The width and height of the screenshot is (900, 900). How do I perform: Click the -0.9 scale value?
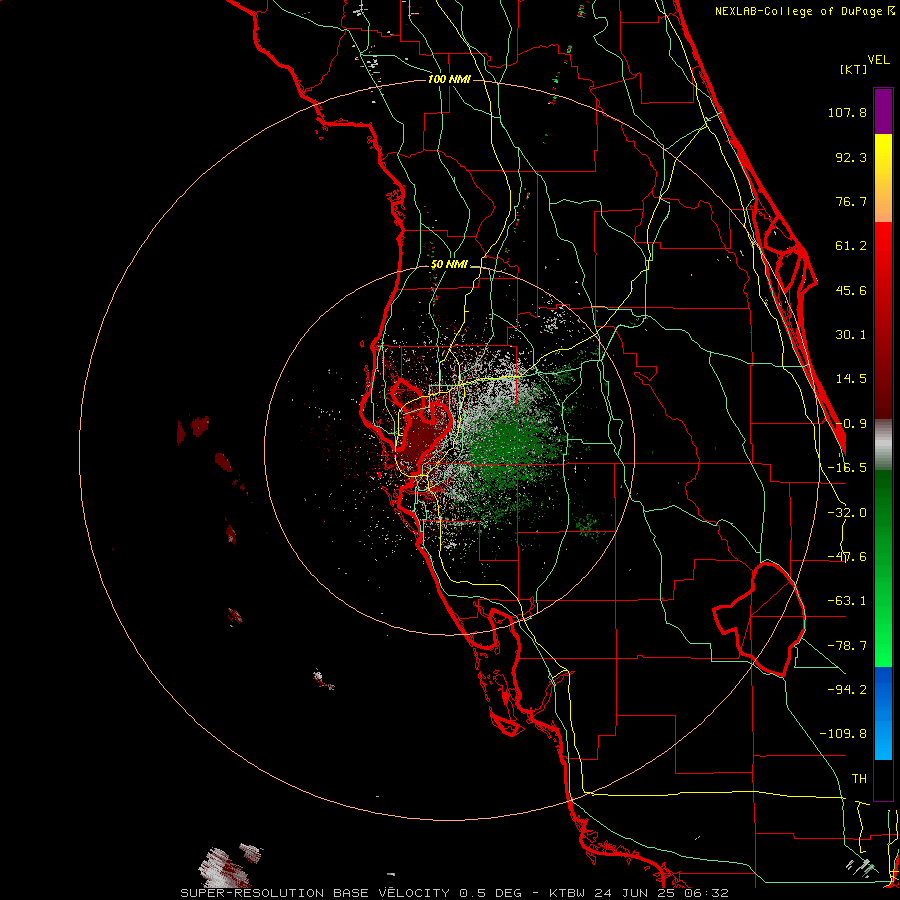click(851, 424)
